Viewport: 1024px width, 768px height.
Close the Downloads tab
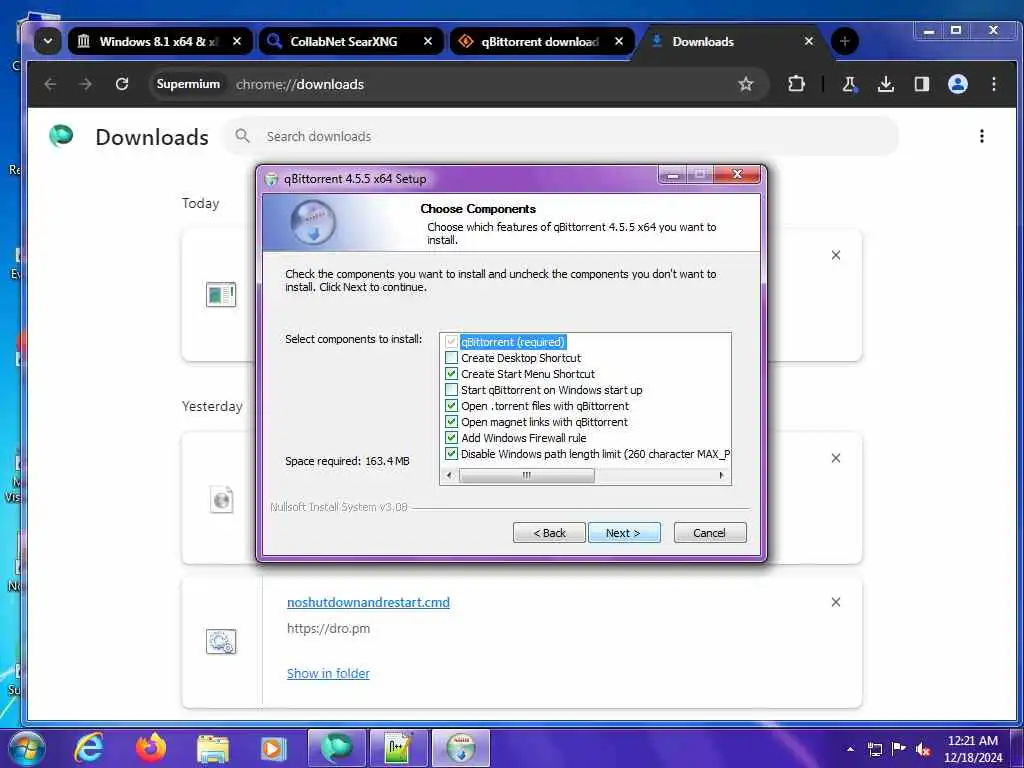pyautogui.click(x=808, y=41)
